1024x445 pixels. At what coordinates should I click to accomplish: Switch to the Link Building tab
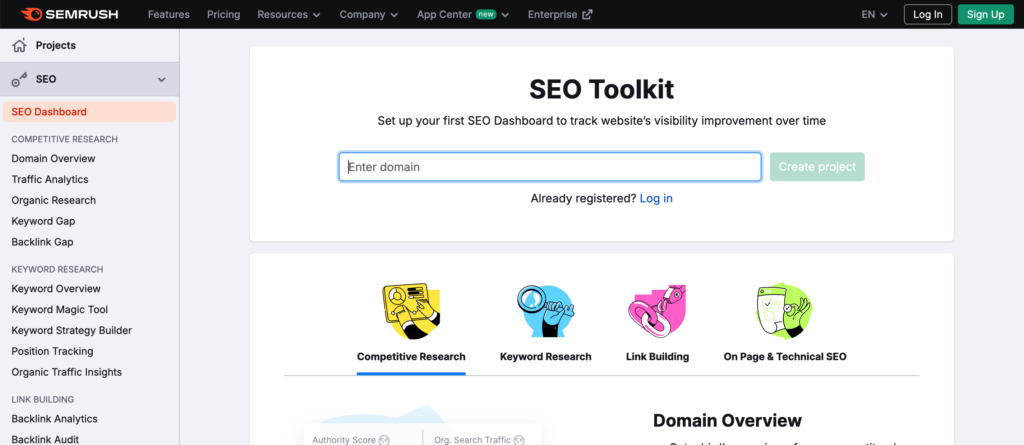[x=657, y=357]
